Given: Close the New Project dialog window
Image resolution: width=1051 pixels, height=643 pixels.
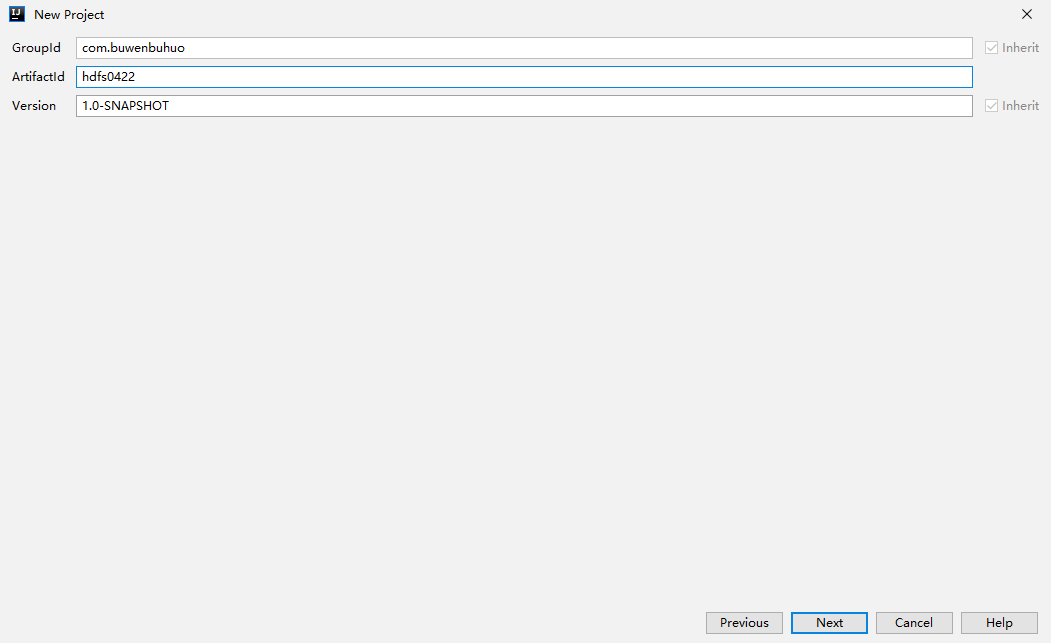Looking at the screenshot, I should click(x=1026, y=14).
